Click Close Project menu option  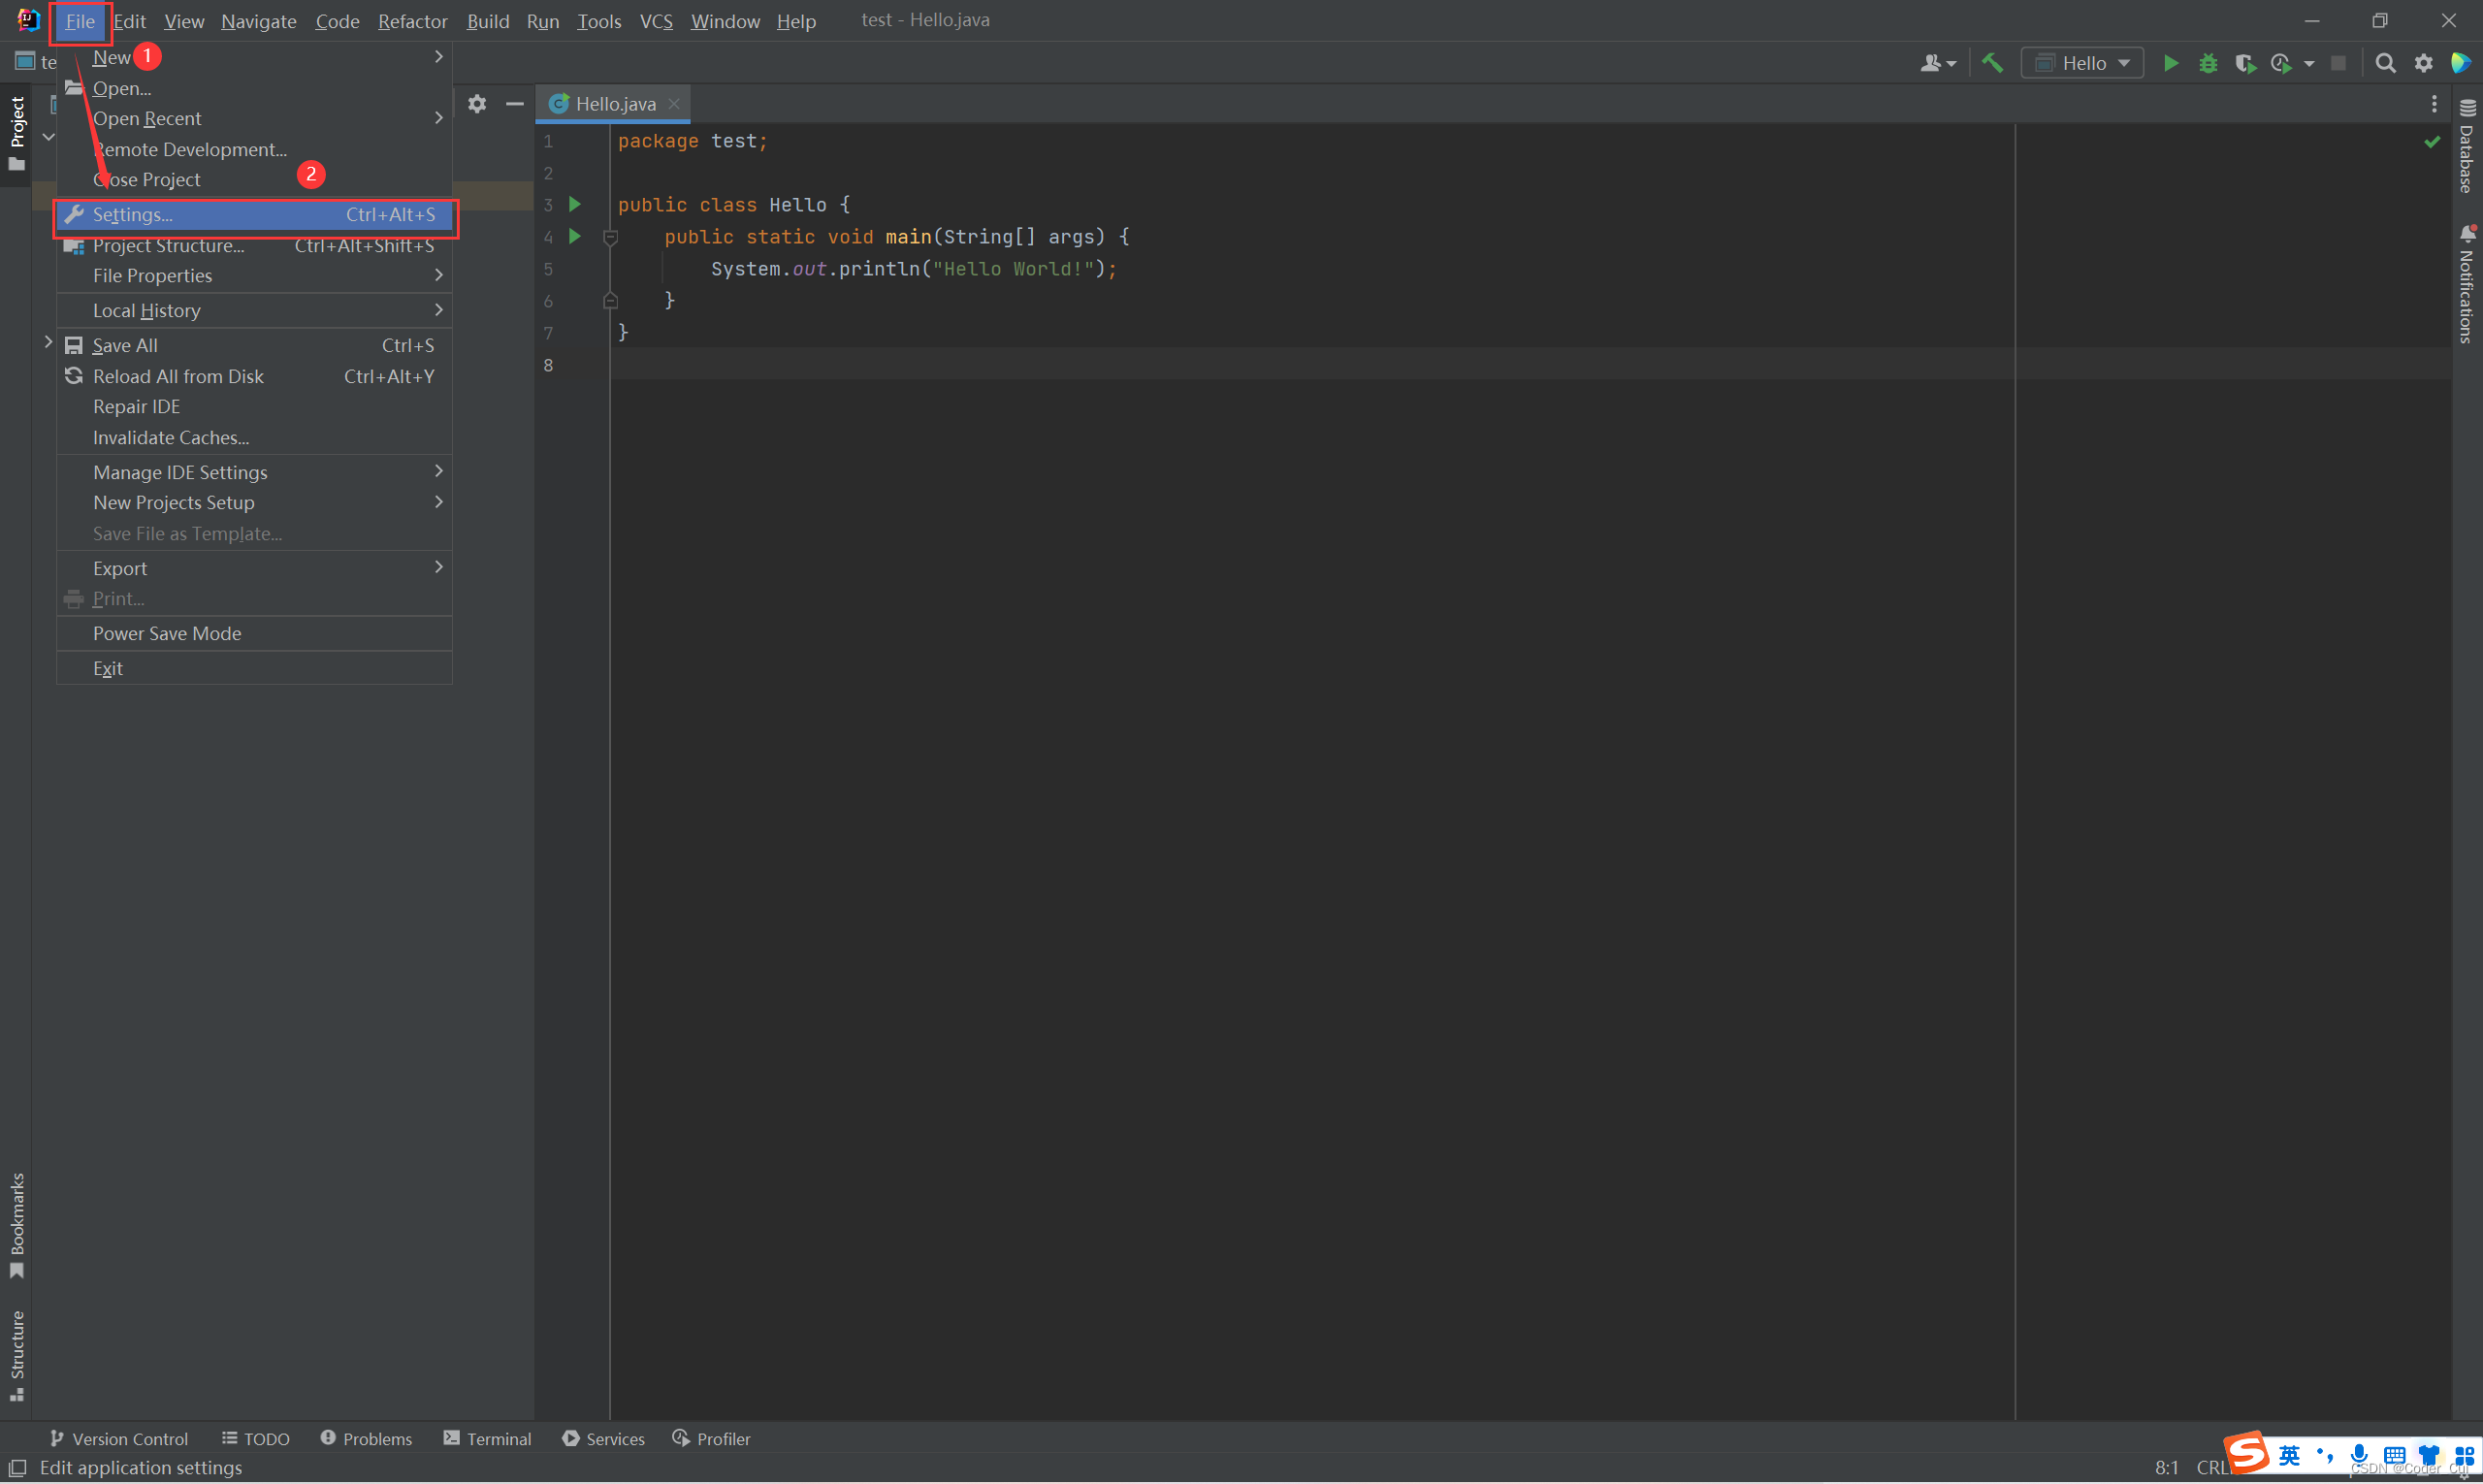(146, 178)
